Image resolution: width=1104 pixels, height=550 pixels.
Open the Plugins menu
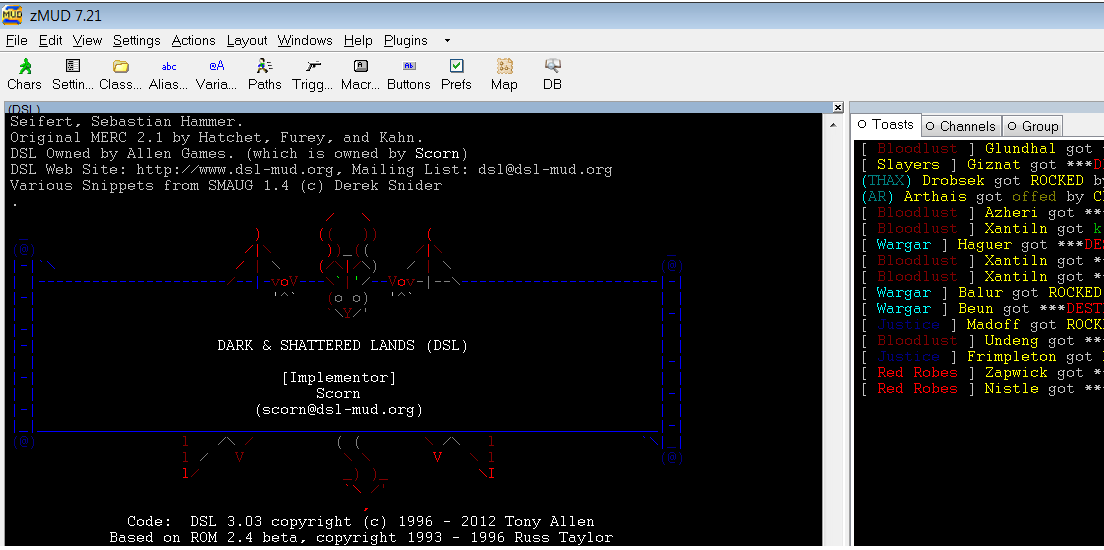tap(406, 41)
